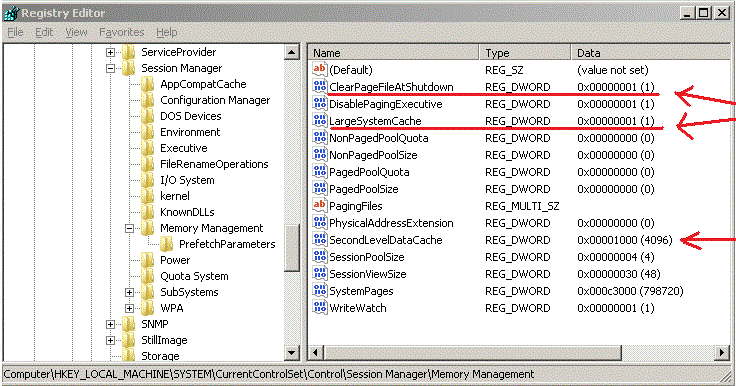
Task: Select the AppCompatCache key
Action: pyautogui.click(x=203, y=84)
